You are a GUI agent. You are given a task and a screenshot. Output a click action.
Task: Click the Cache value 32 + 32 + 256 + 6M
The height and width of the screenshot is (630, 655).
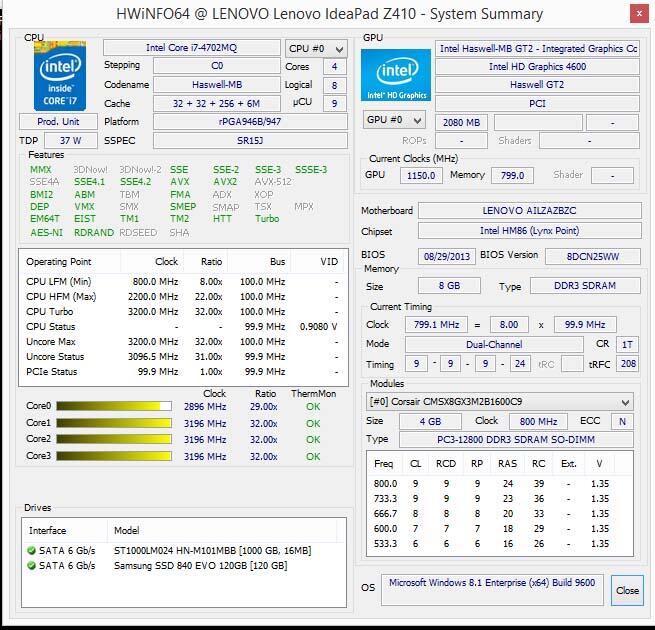point(217,104)
